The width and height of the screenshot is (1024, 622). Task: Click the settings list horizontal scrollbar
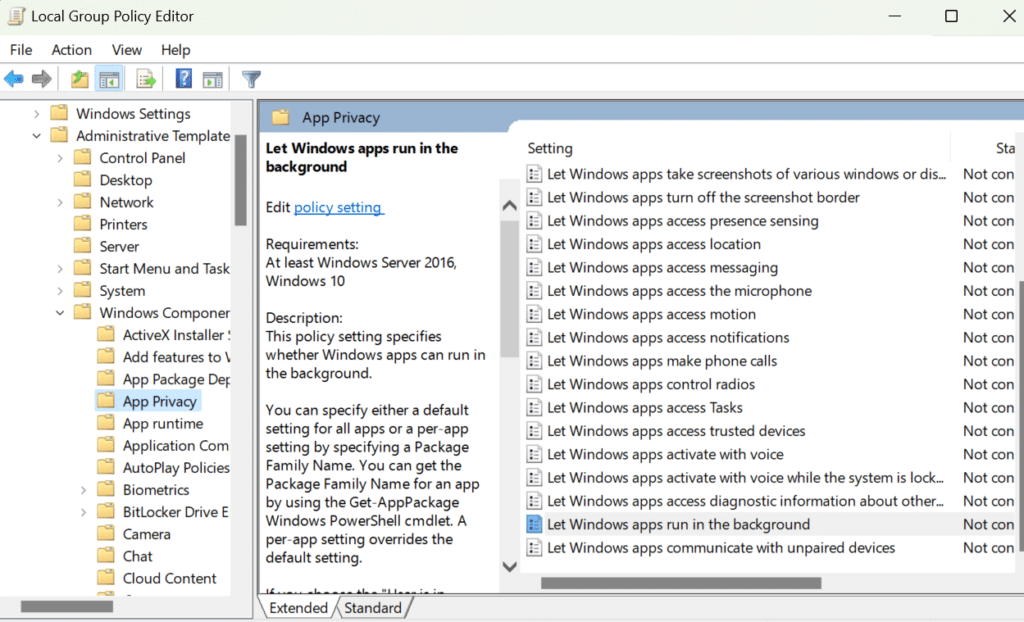[681, 583]
